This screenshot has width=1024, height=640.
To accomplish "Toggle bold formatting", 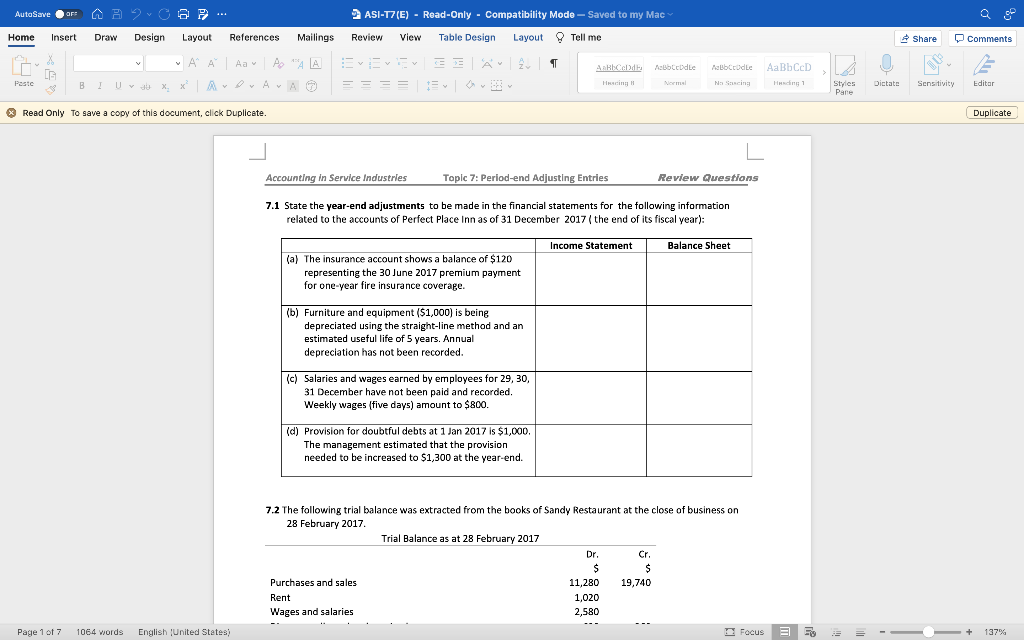I will pyautogui.click(x=82, y=87).
